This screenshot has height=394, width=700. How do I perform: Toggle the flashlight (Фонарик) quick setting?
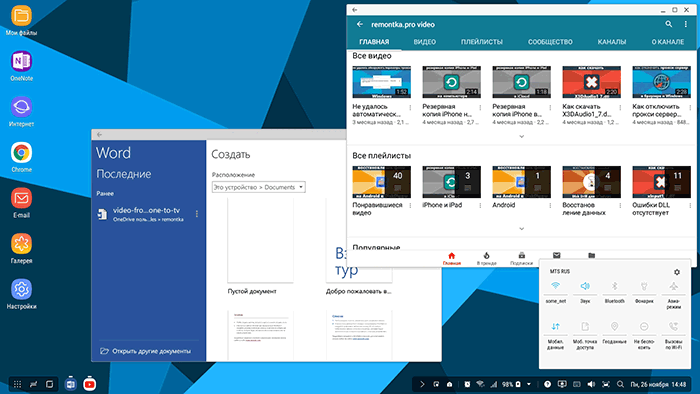644,291
